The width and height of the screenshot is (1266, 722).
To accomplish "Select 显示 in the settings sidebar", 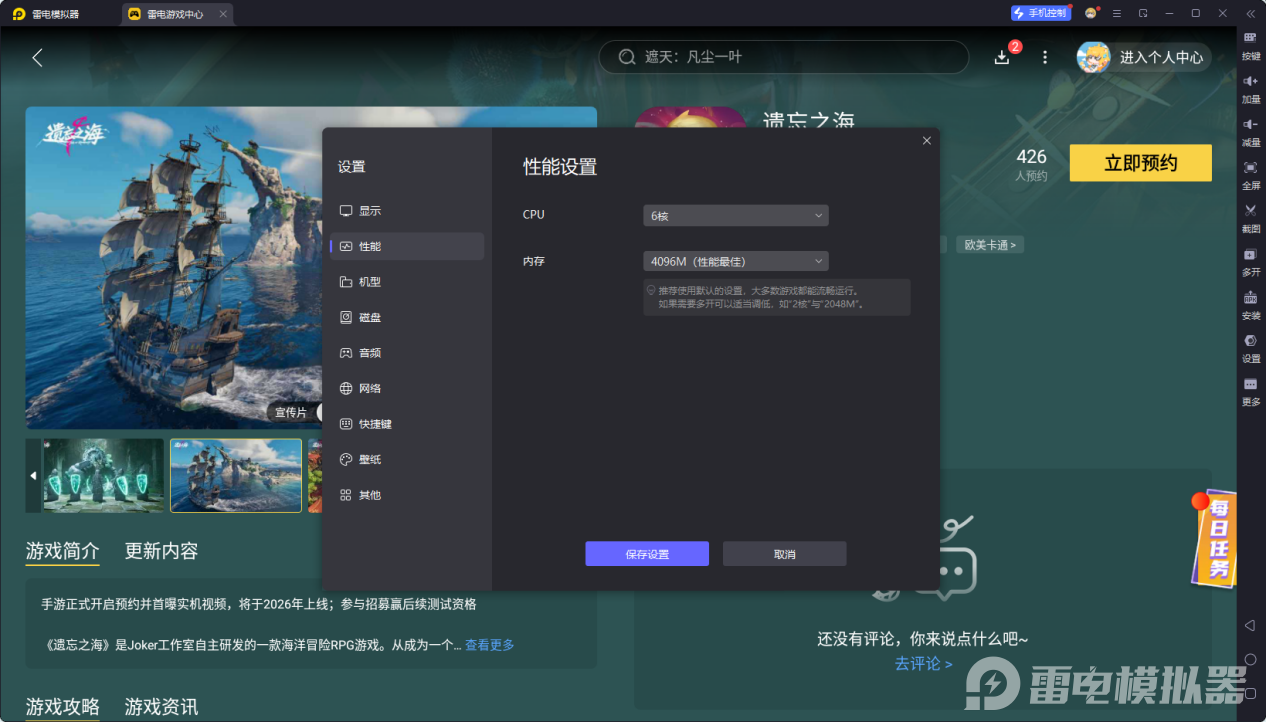I will click(x=370, y=211).
